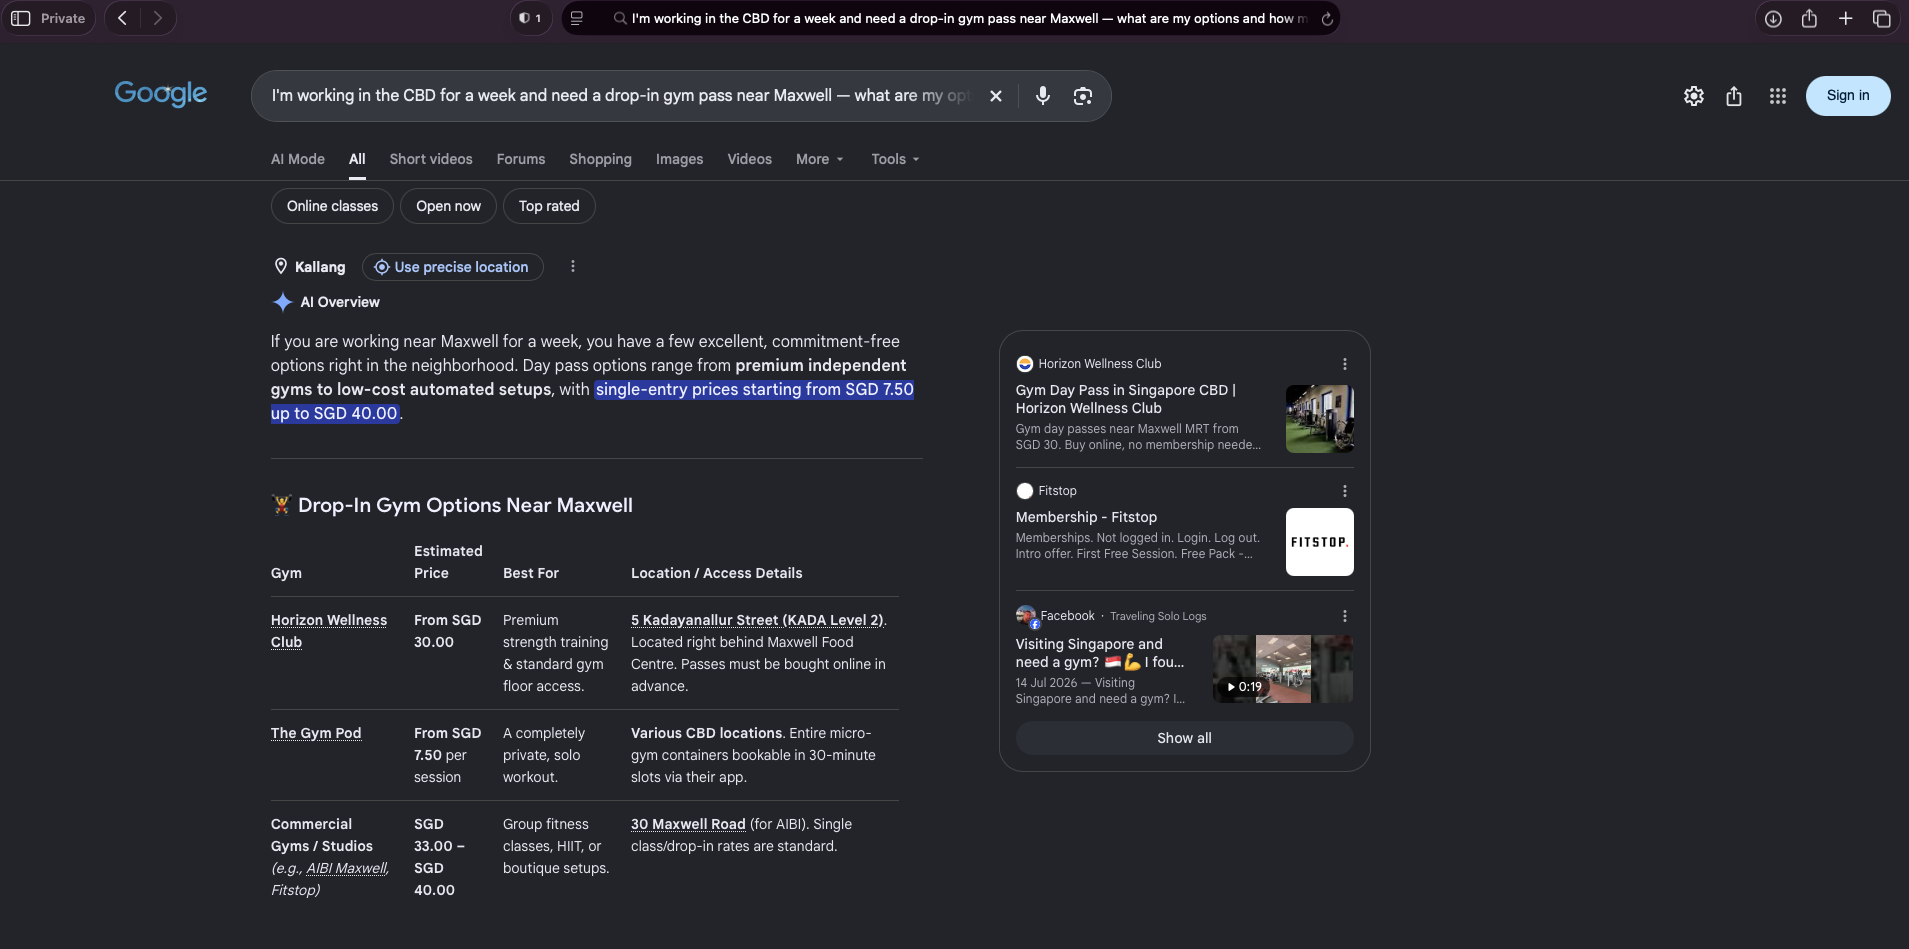Screen dimensions: 1909x949
Task: Search by image with Google Lens
Action: [x=1083, y=96]
